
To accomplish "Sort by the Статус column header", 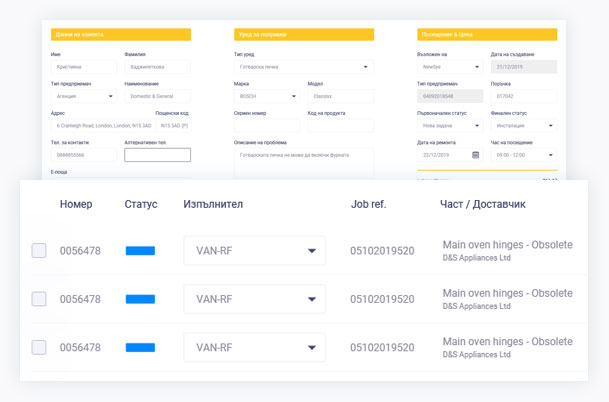I will pyautogui.click(x=141, y=204).
